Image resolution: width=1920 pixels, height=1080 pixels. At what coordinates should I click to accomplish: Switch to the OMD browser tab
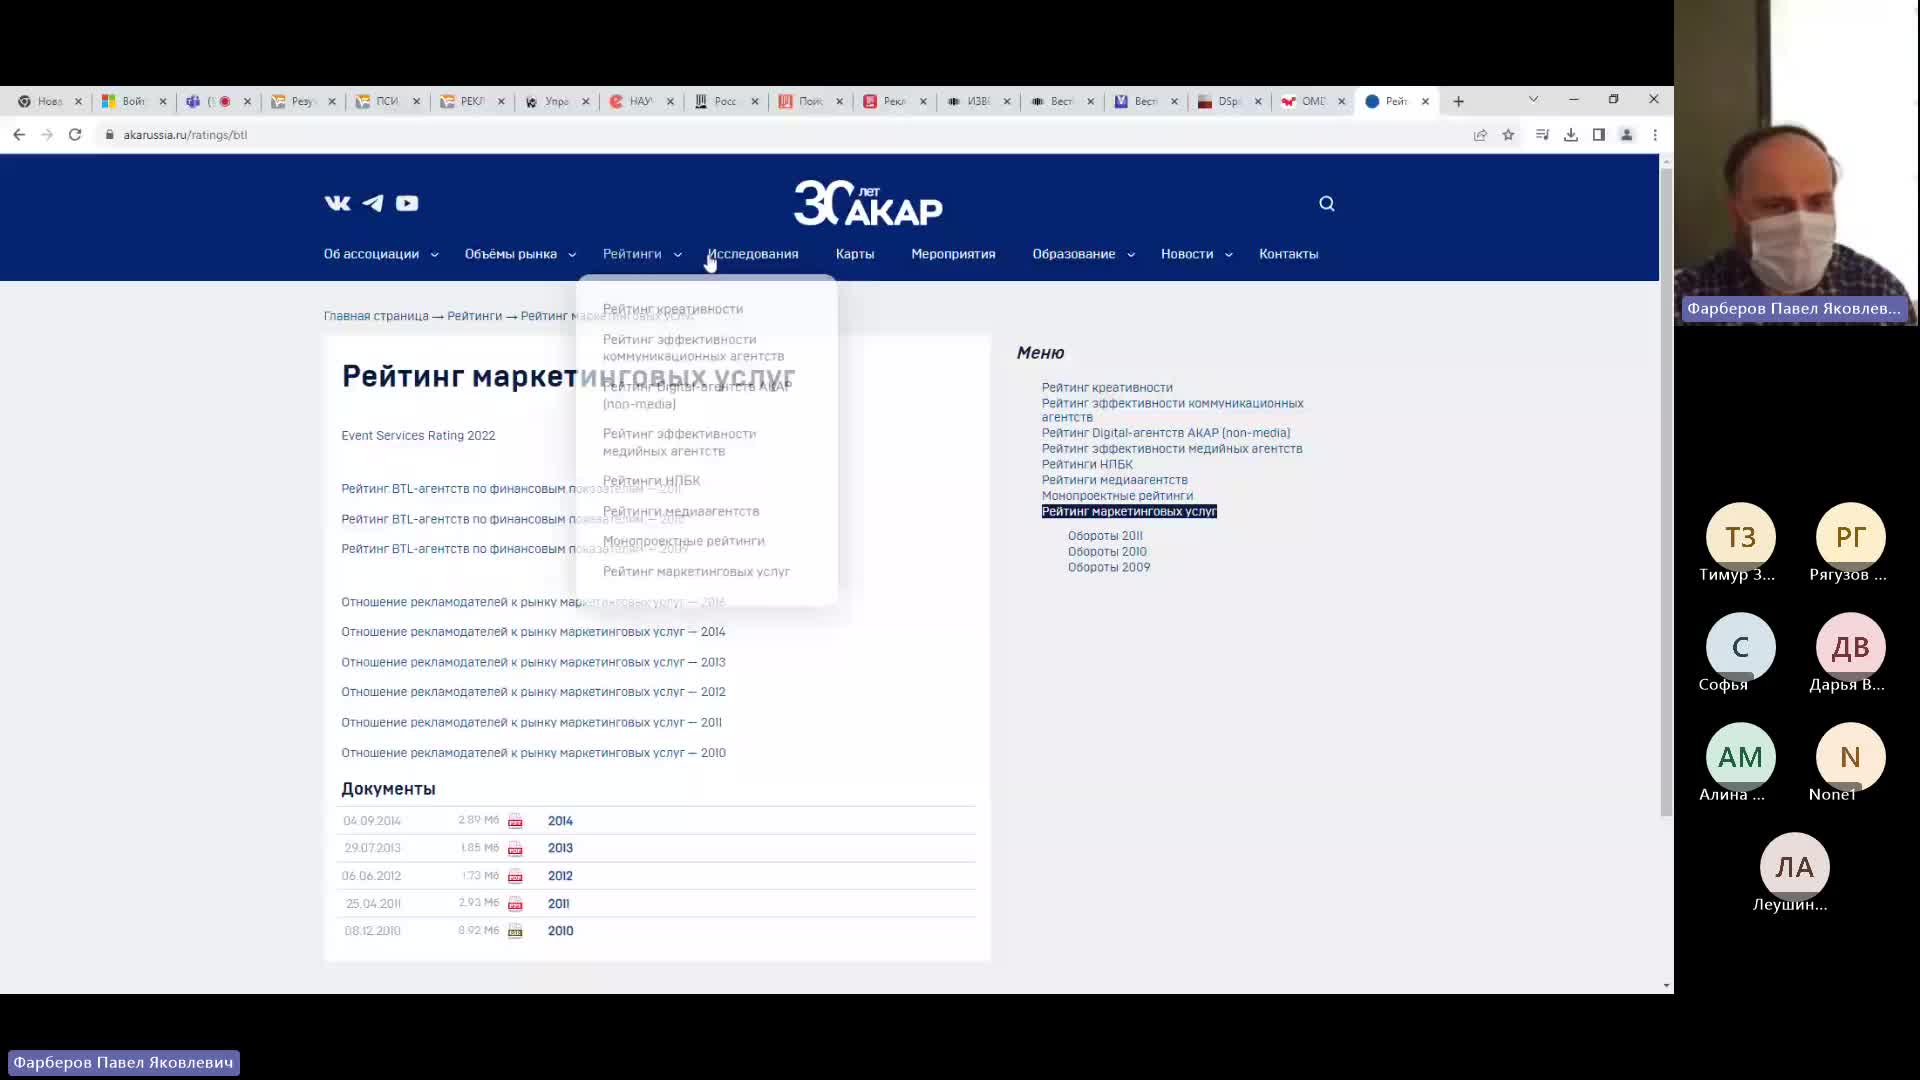pos(1312,101)
